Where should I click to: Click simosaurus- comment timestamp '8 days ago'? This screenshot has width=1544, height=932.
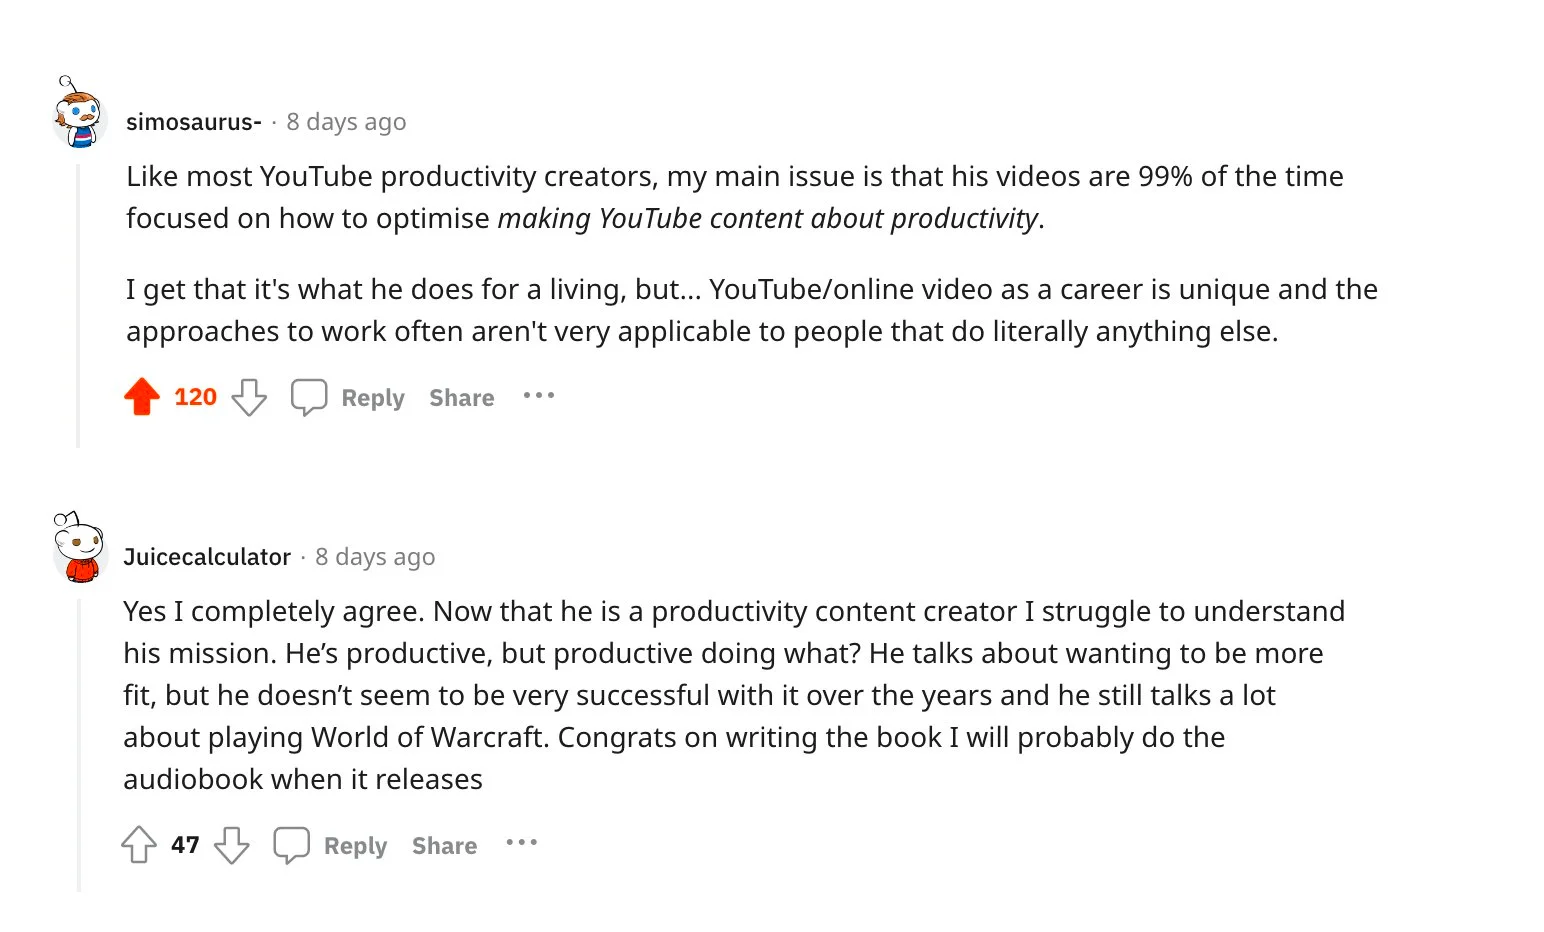pos(346,122)
